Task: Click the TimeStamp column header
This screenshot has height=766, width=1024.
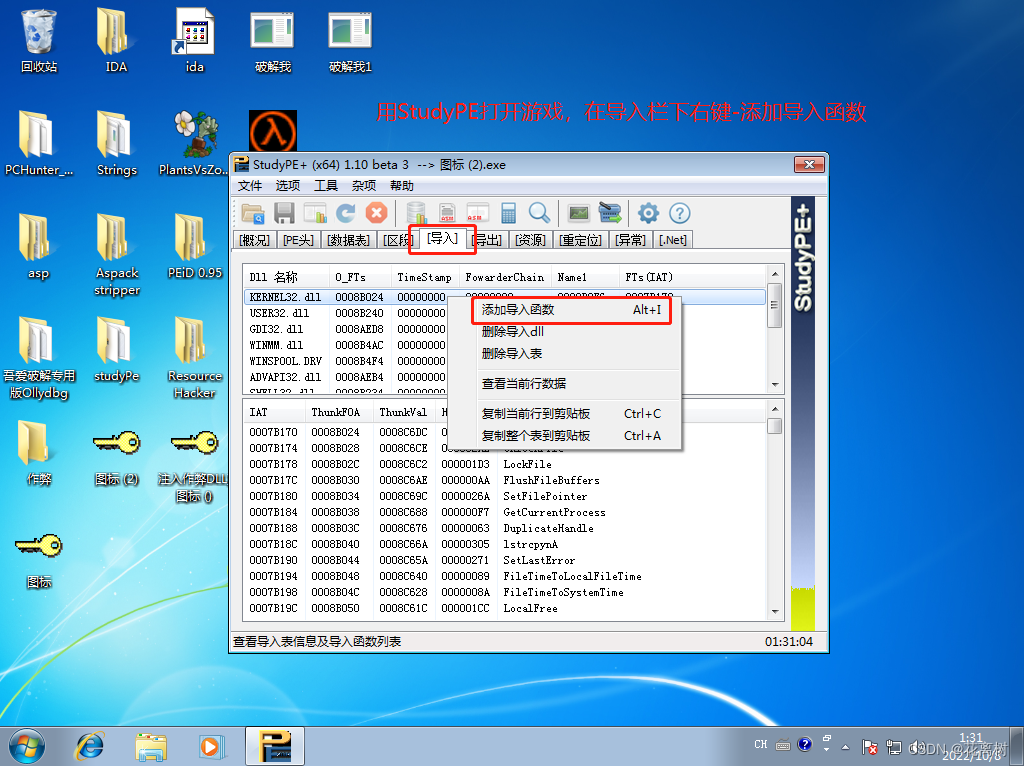Action: [x=424, y=277]
